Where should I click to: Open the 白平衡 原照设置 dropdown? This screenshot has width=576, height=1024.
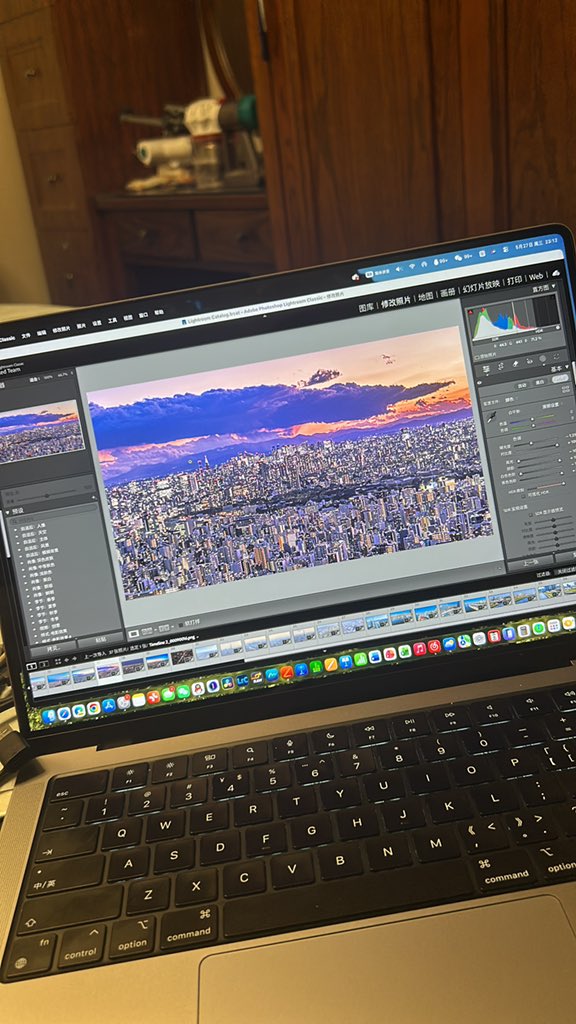[x=550, y=406]
